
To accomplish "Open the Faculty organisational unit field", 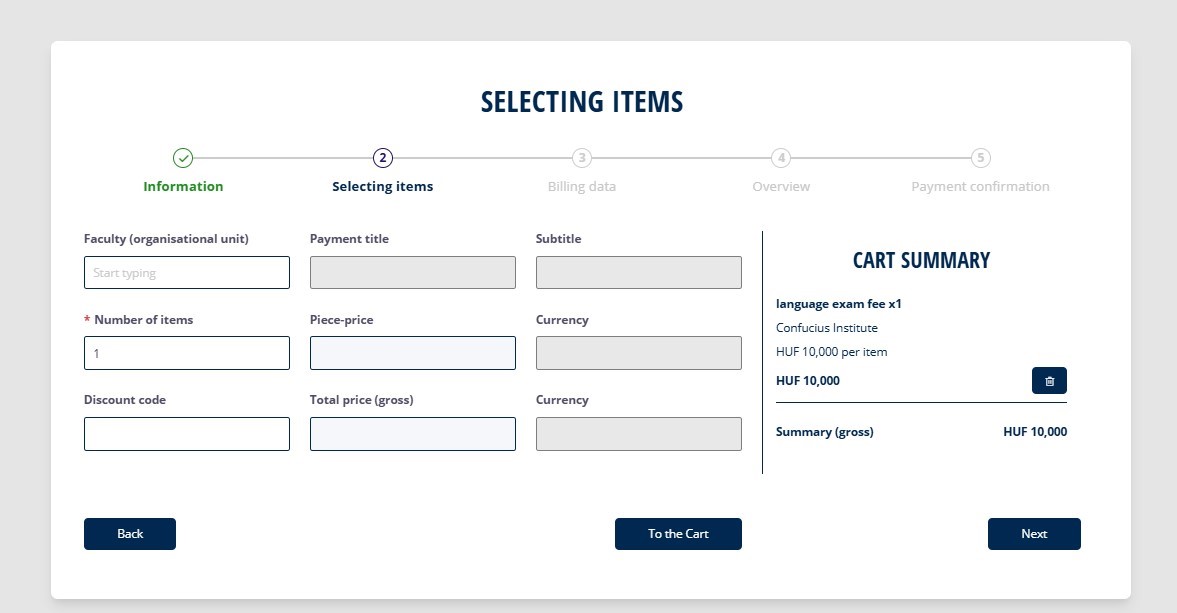I will pos(187,273).
